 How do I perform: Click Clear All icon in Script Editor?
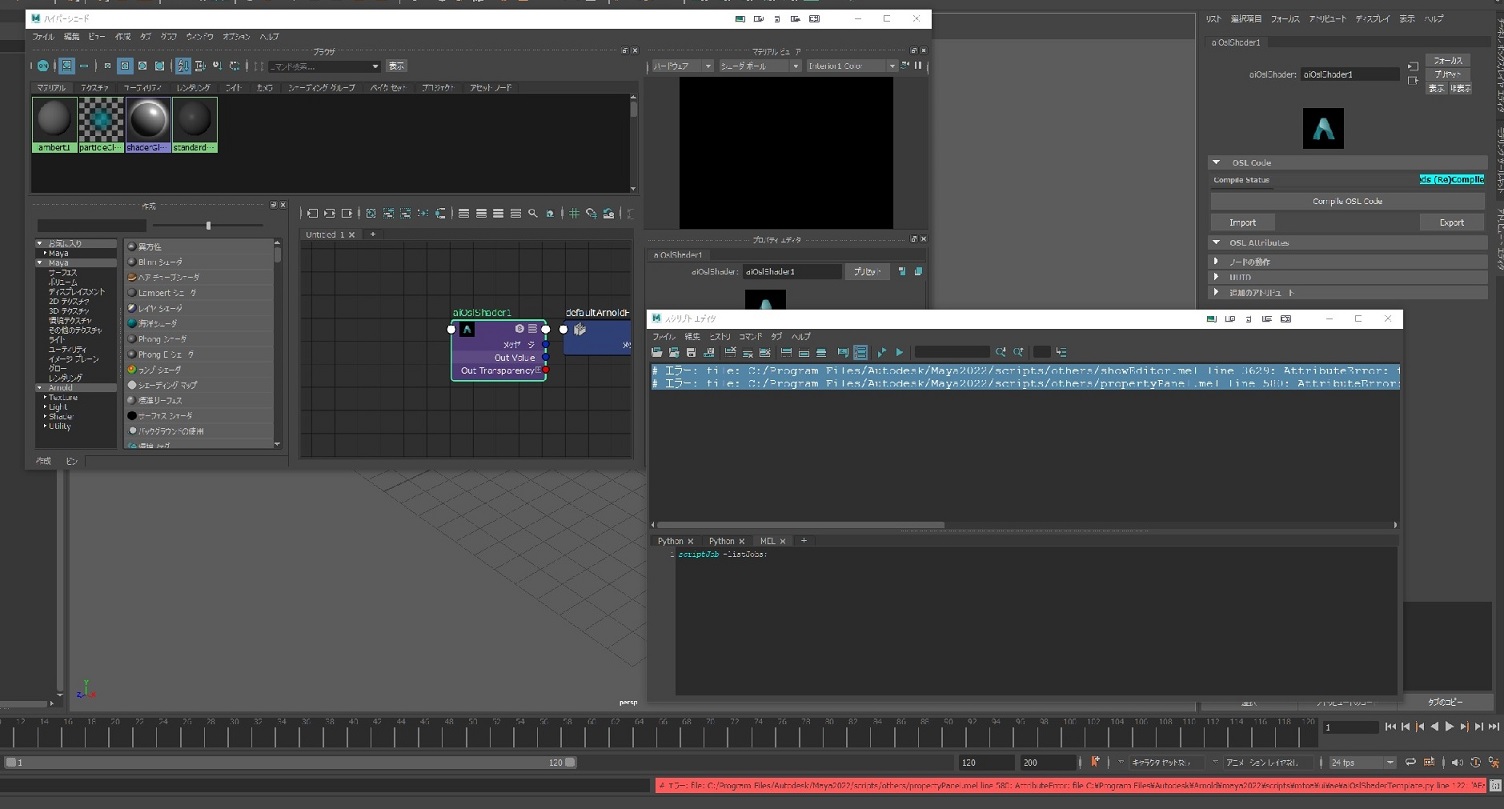click(x=765, y=353)
